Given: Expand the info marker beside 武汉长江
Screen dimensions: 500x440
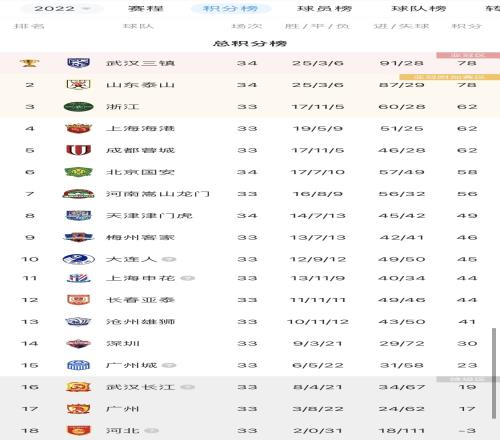Looking at the screenshot, I should [x=188, y=387].
